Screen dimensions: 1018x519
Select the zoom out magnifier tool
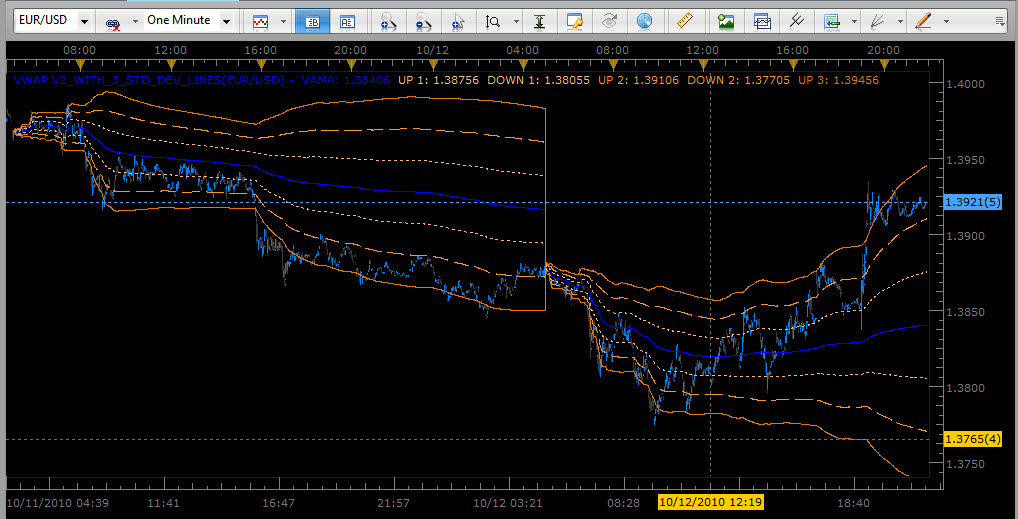423,22
